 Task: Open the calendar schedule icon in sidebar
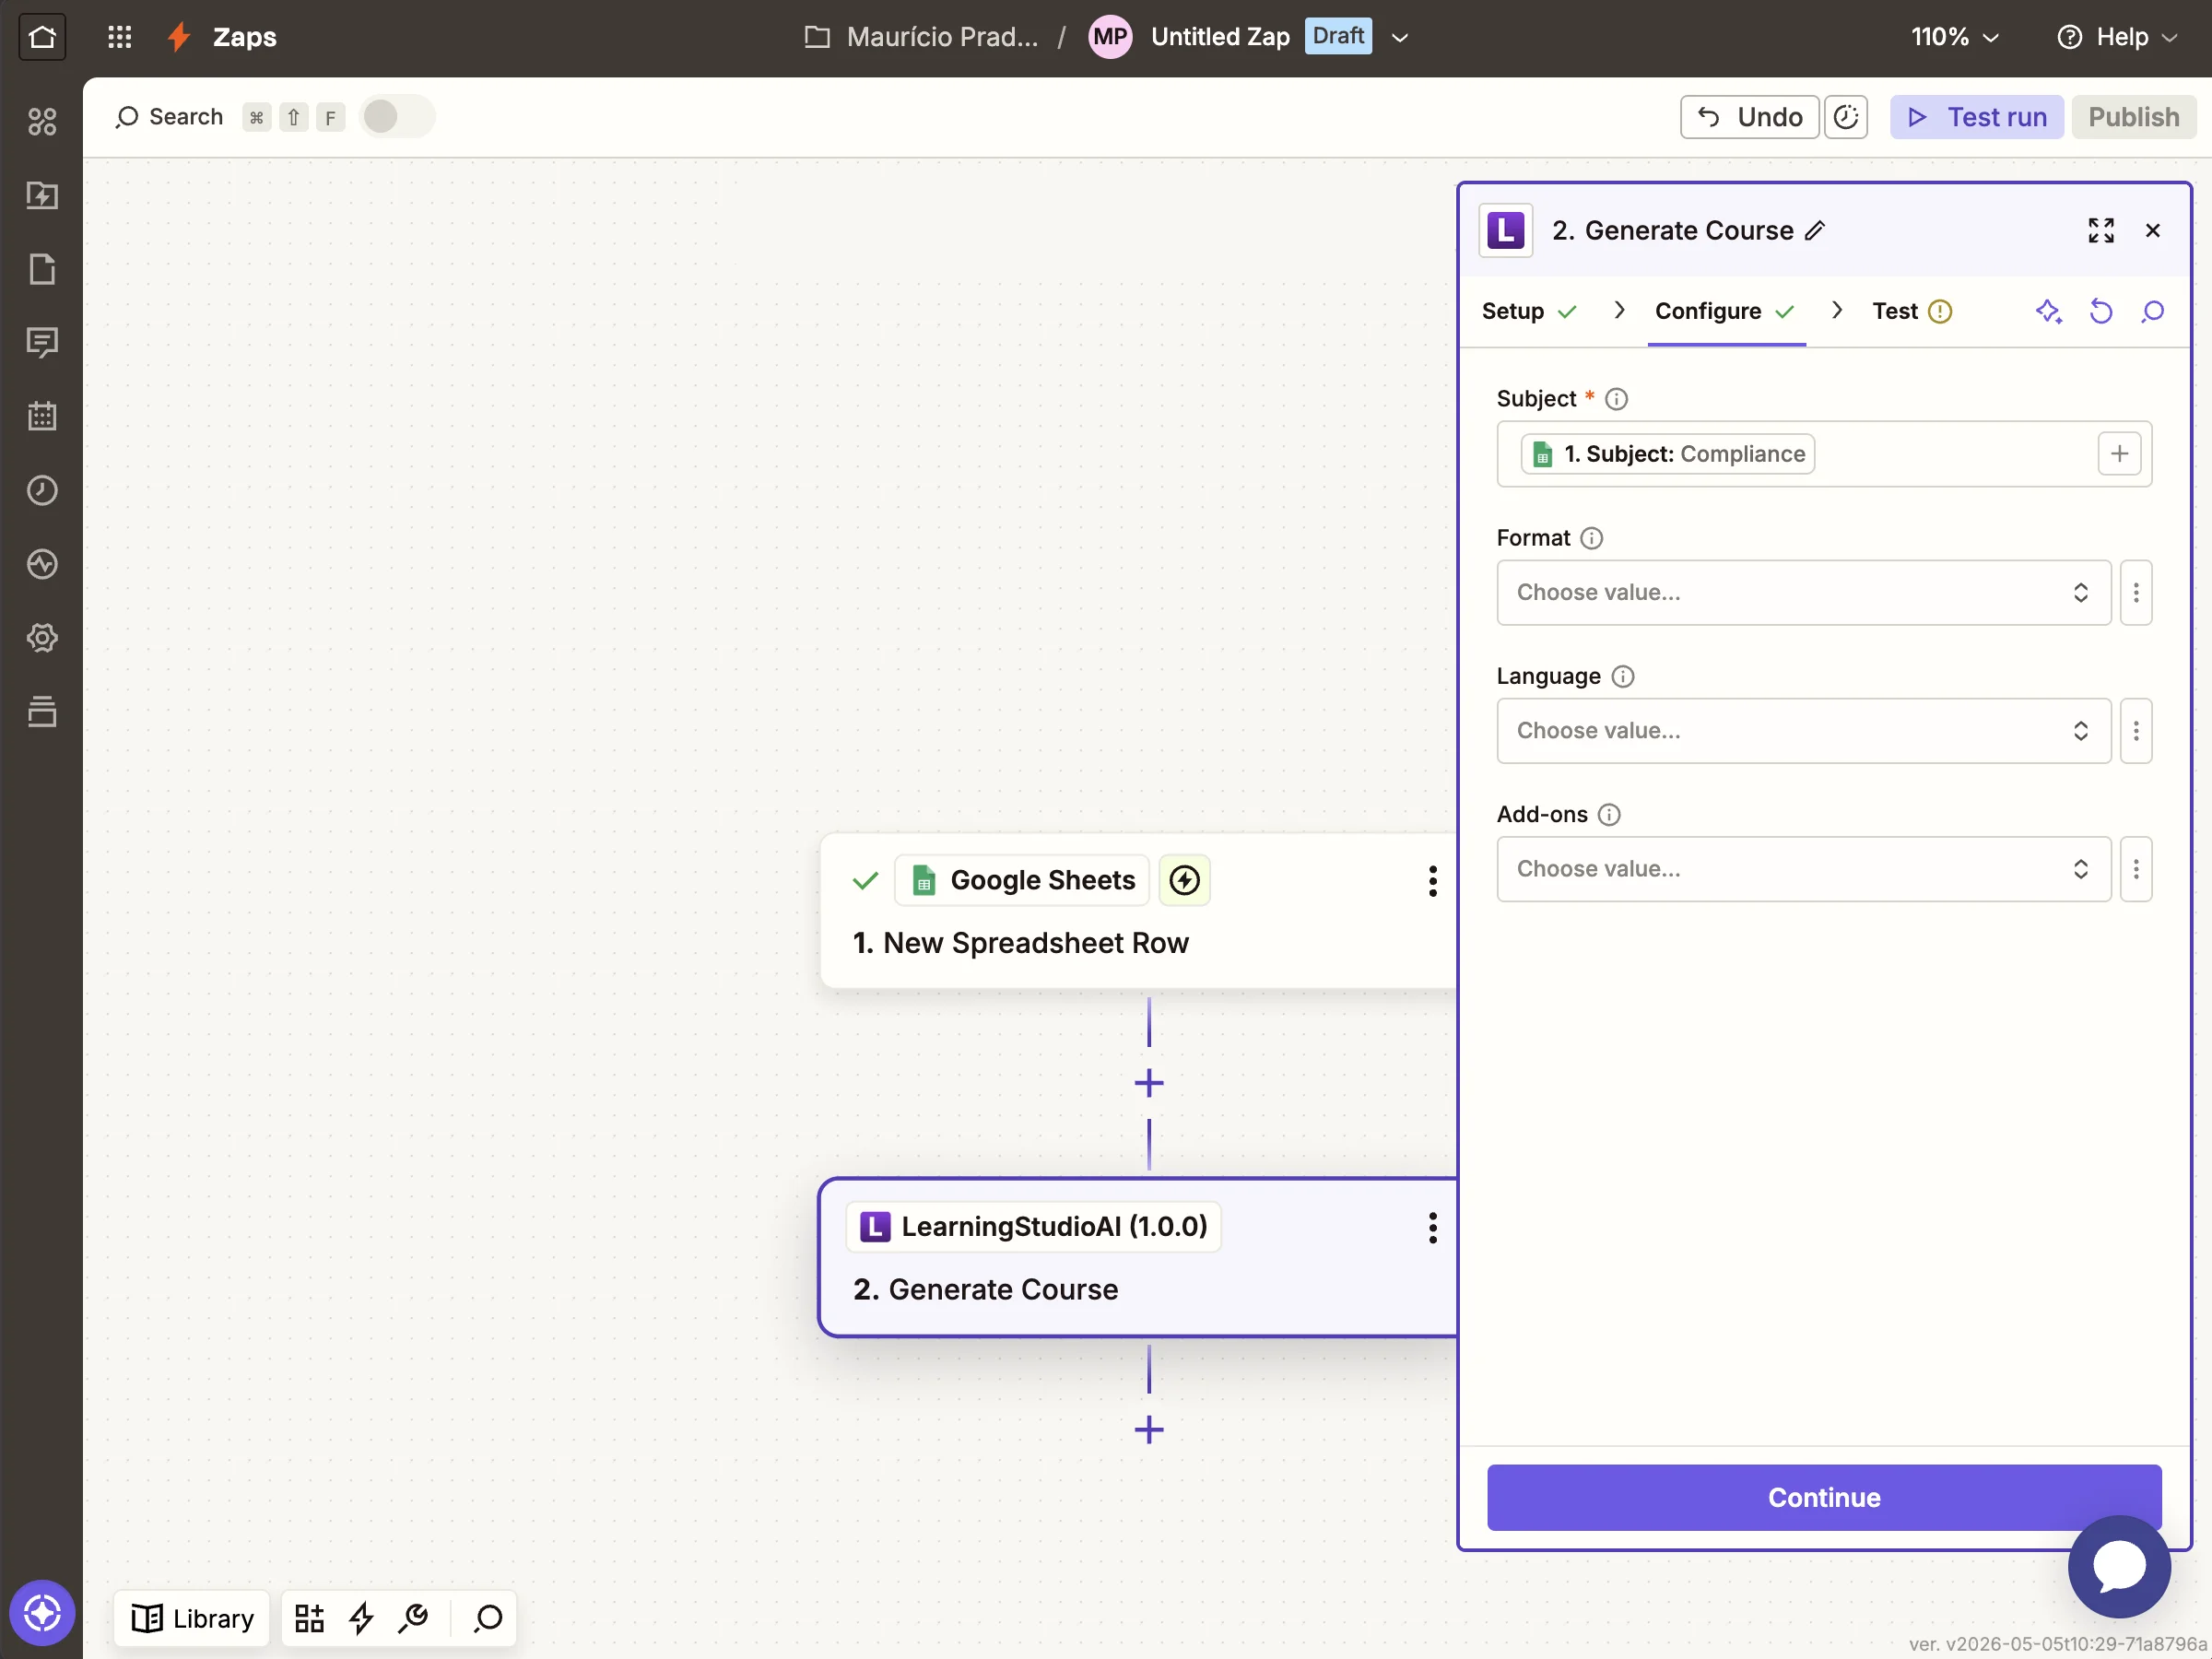(x=42, y=416)
